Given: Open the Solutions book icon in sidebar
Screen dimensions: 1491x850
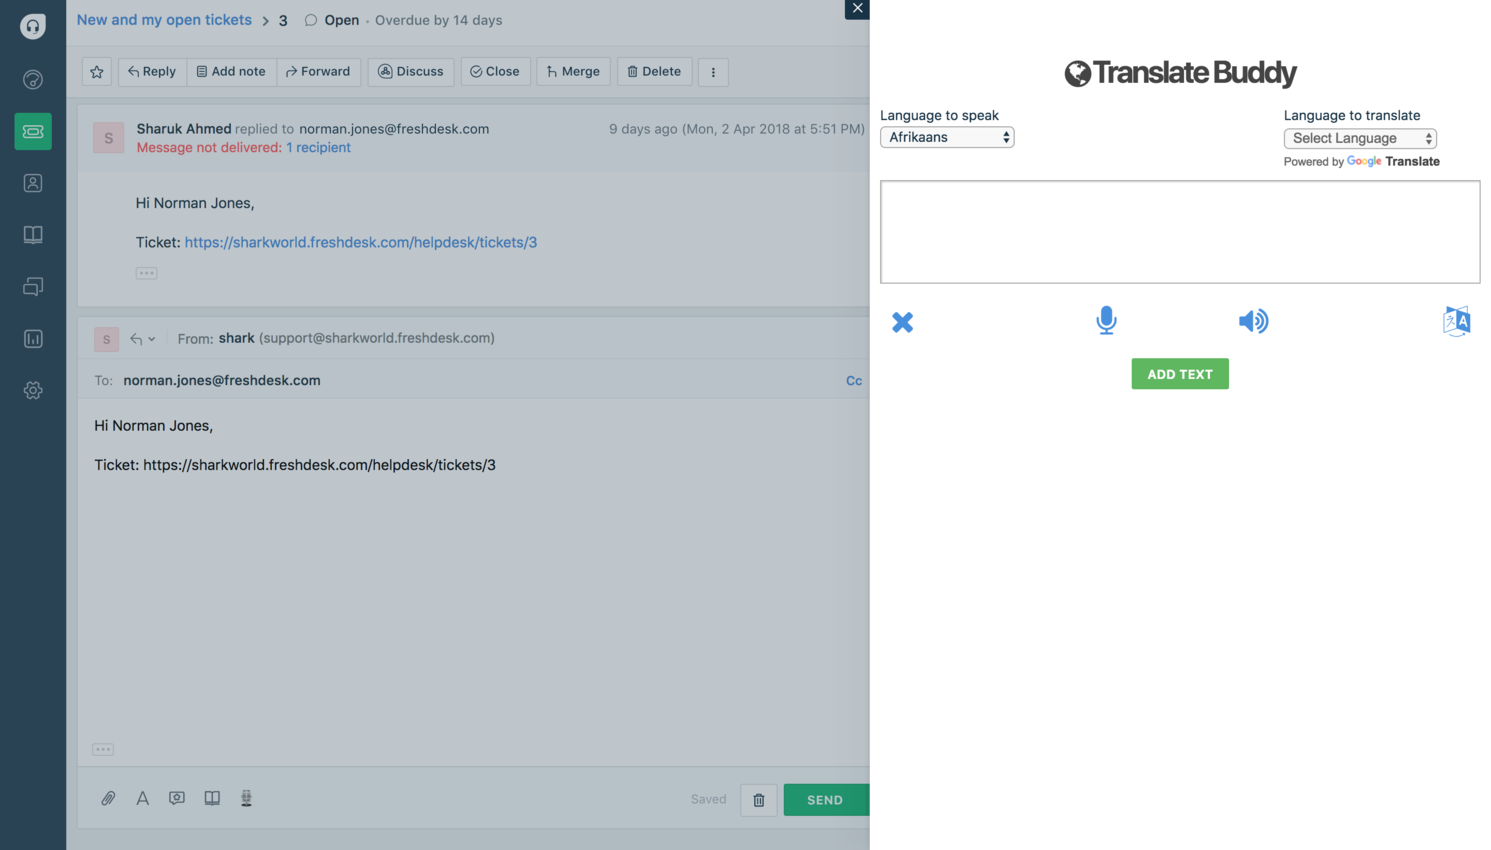Looking at the screenshot, I should 33,235.
